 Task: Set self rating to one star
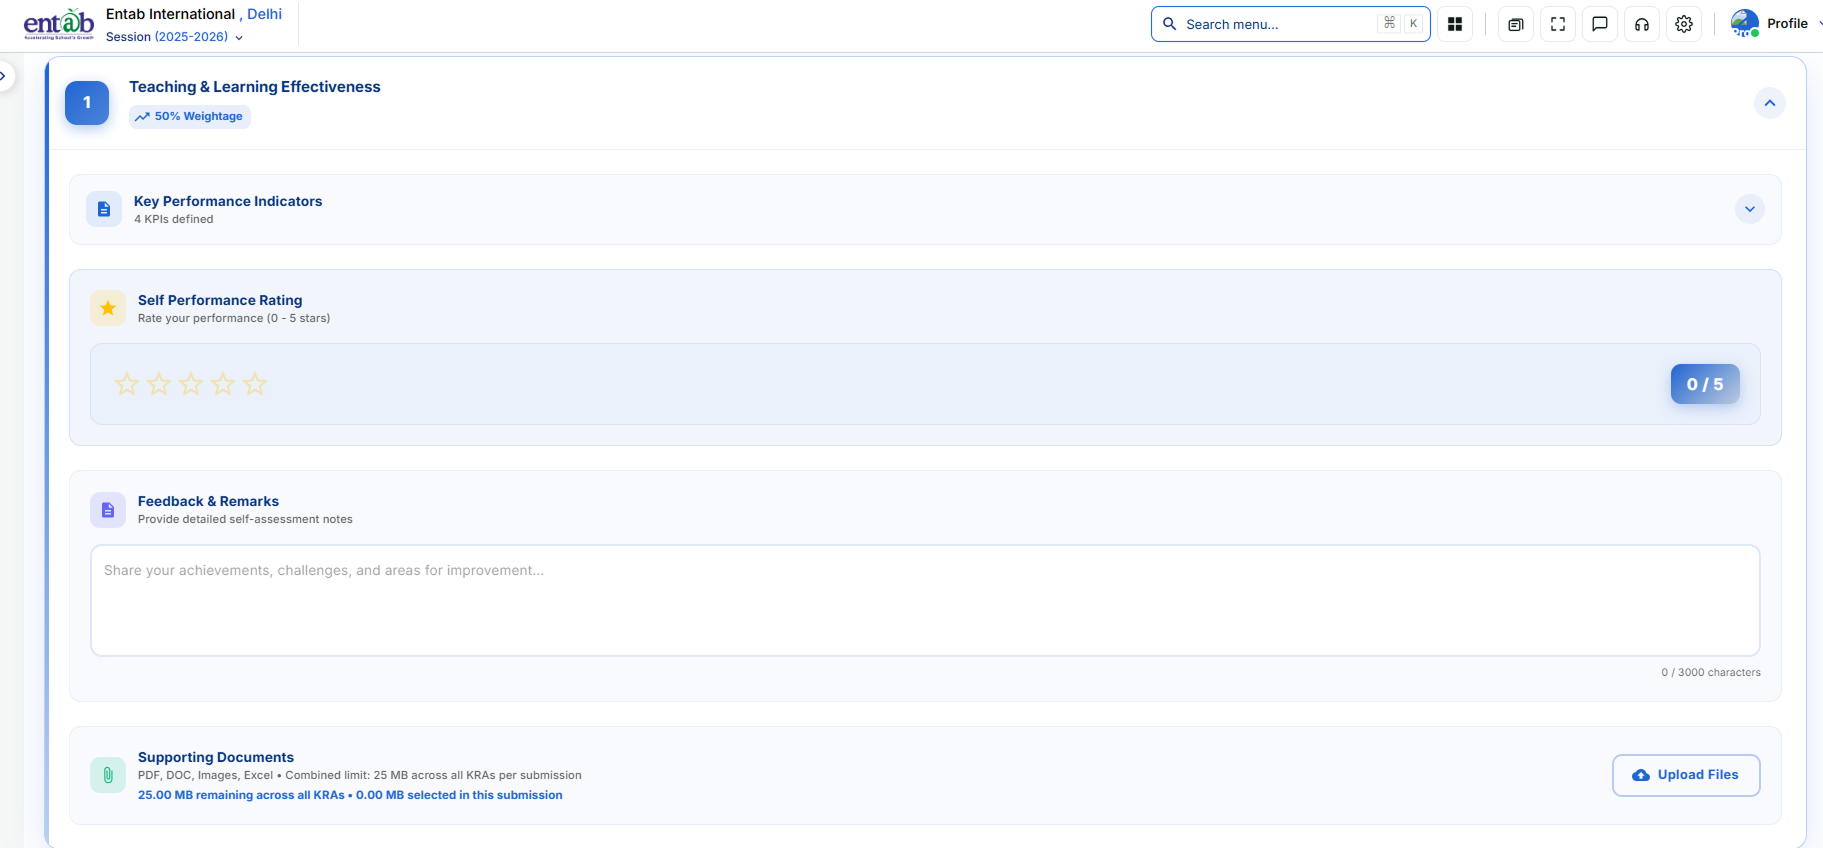tap(127, 384)
